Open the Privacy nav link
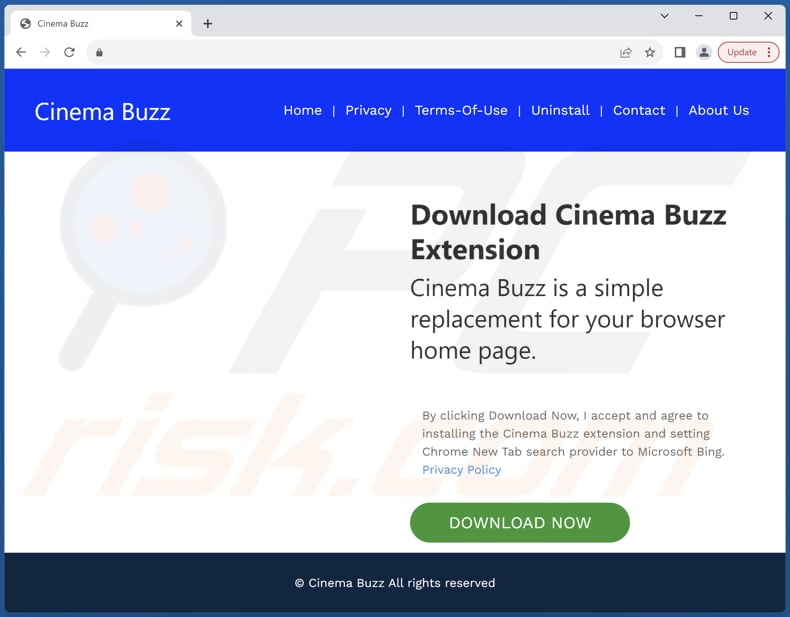Viewport: 790px width, 617px height. point(368,110)
